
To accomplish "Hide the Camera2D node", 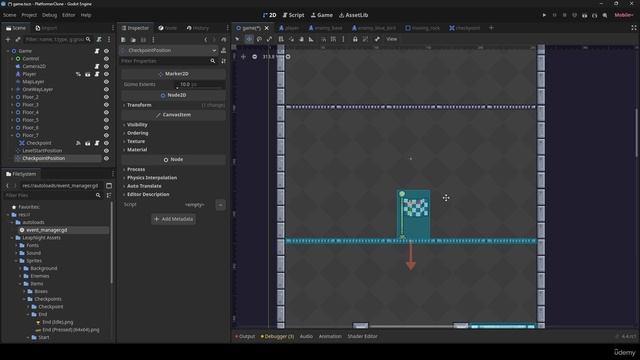I will pyautogui.click(x=107, y=66).
